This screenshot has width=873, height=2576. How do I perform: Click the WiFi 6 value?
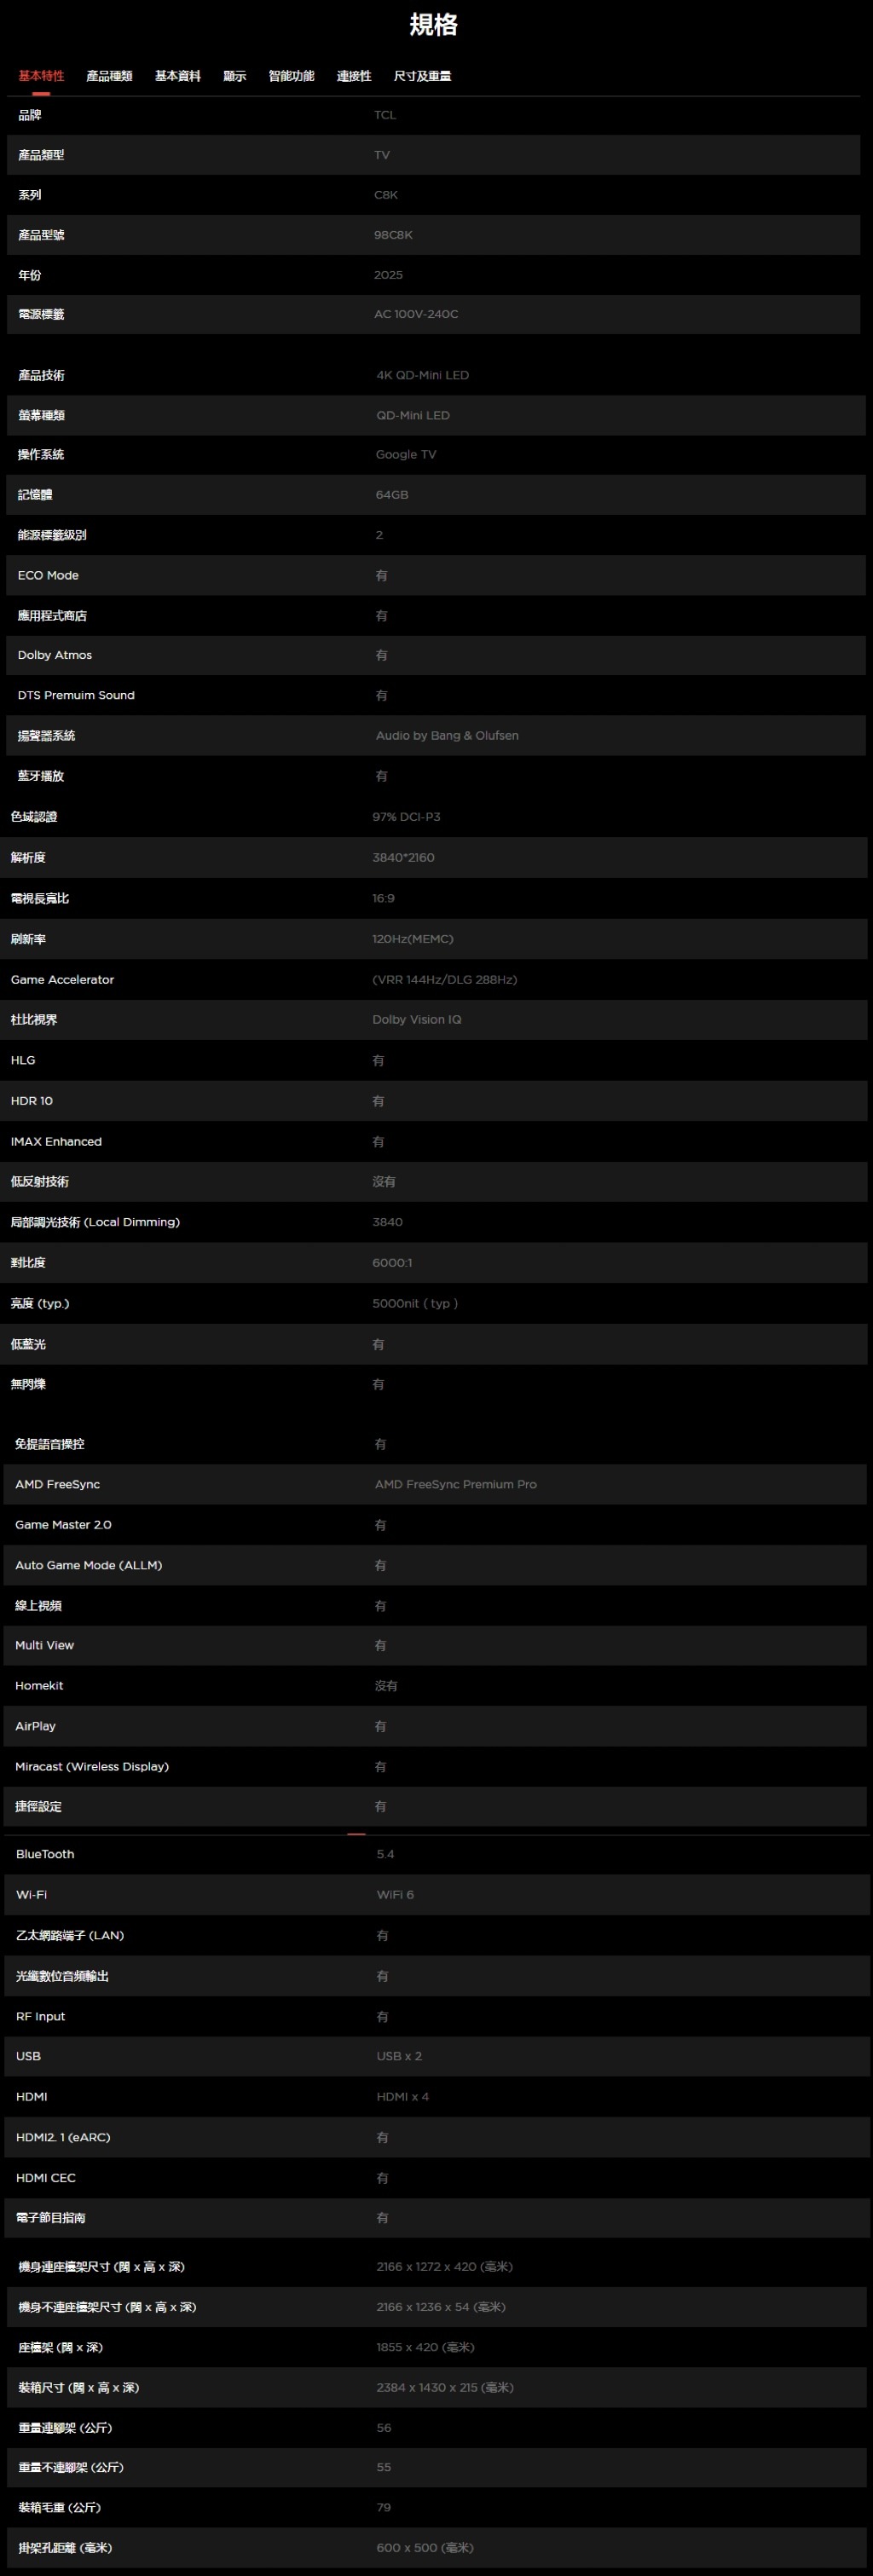pyautogui.click(x=395, y=1895)
